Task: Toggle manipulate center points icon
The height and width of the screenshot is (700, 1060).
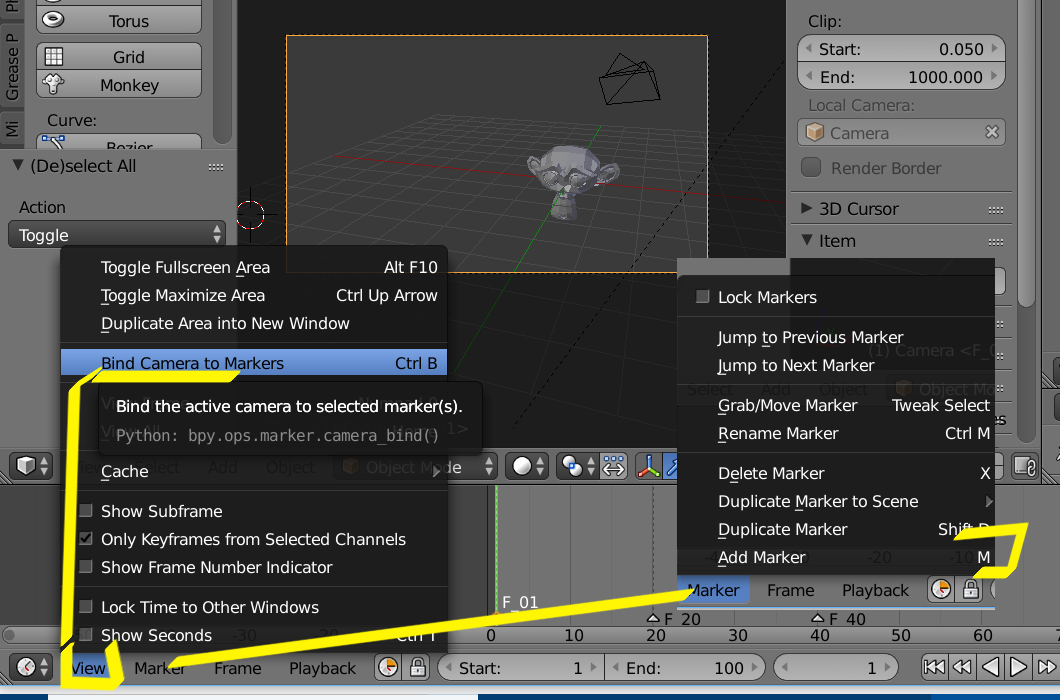Action: pyautogui.click(x=614, y=466)
